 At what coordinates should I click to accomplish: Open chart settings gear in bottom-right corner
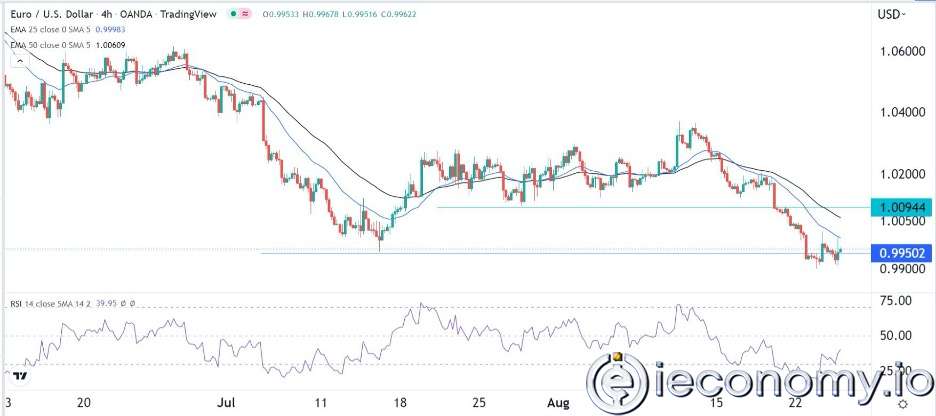[x=903, y=404]
